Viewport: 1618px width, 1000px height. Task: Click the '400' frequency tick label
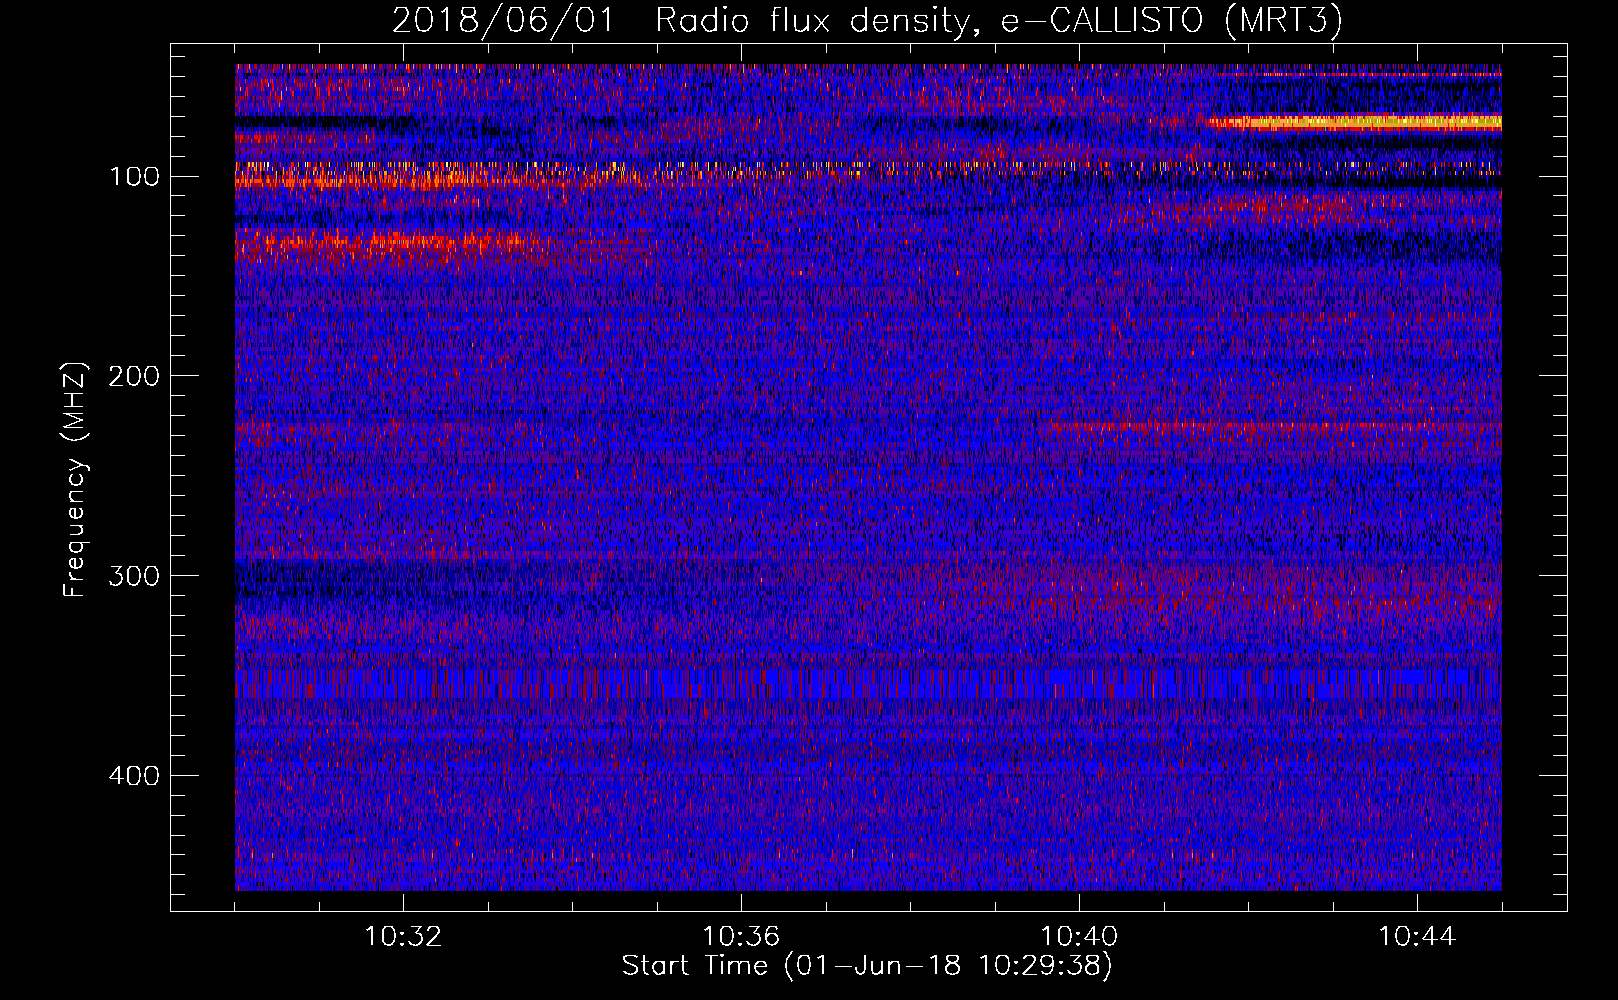(134, 776)
